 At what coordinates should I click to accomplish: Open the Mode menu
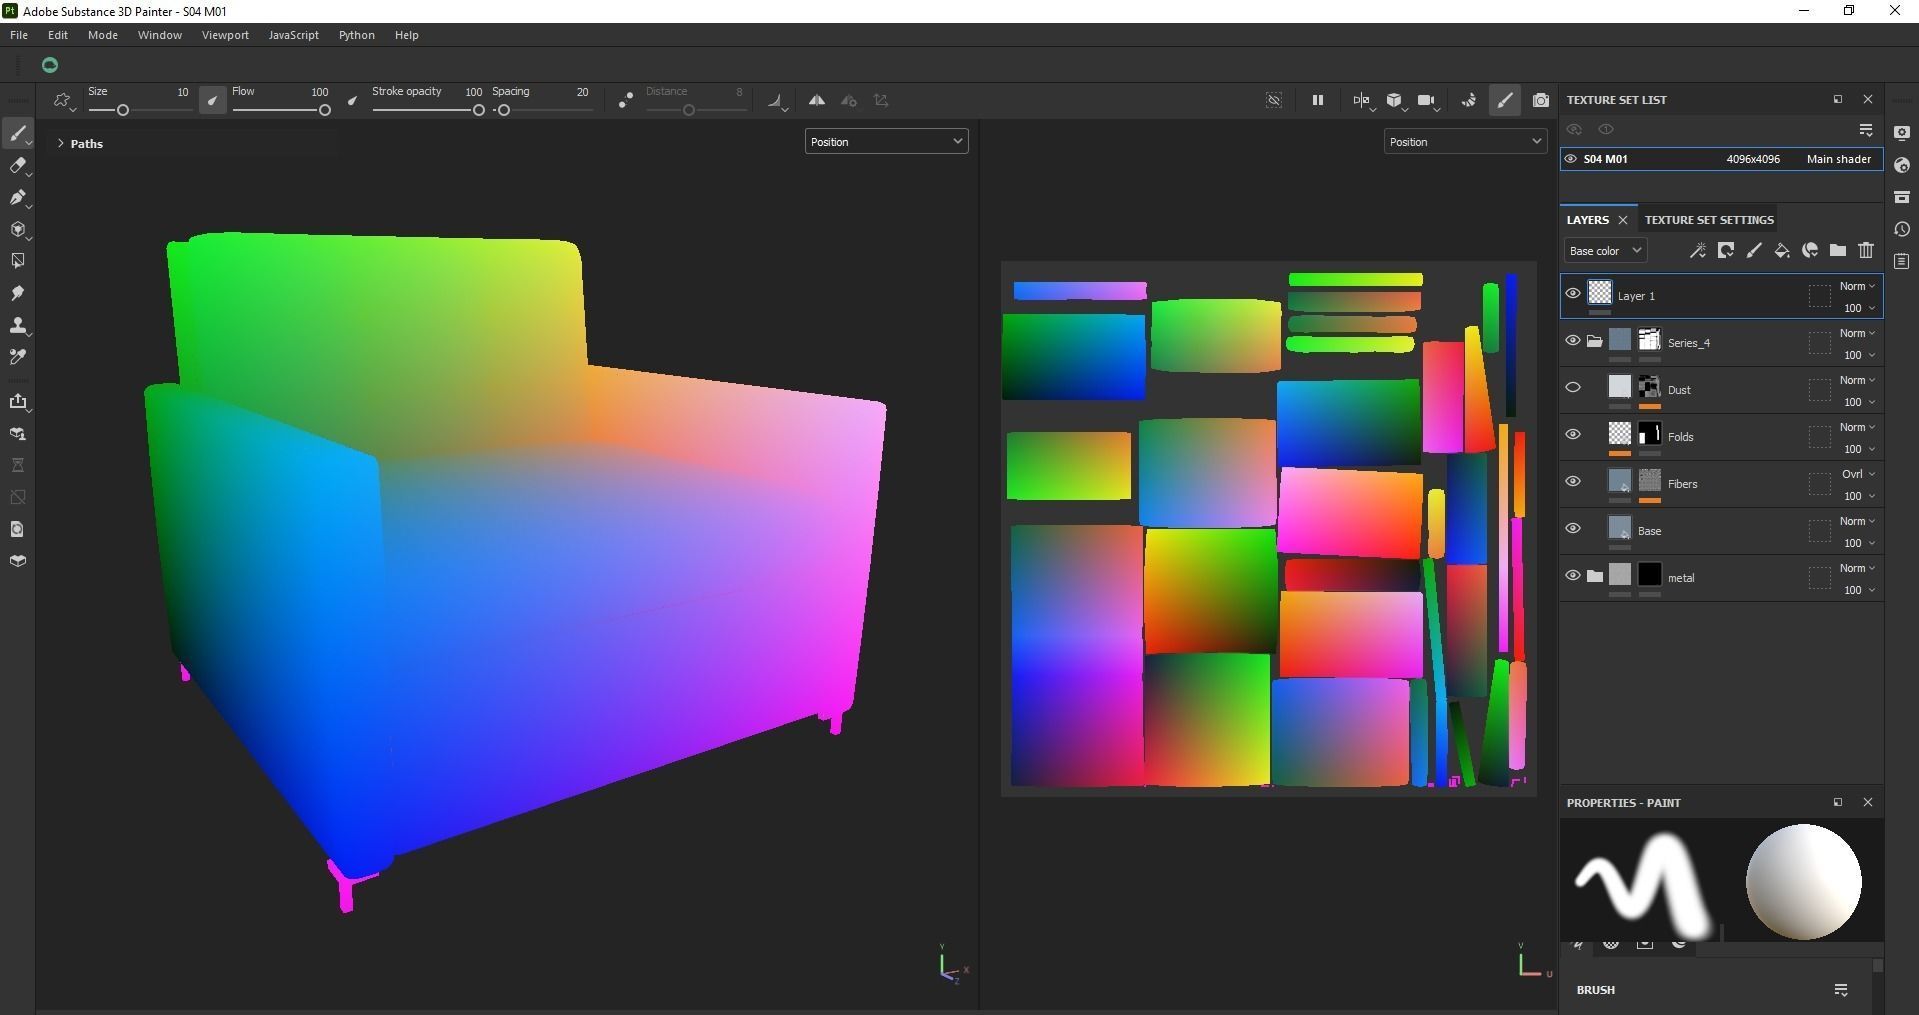coord(103,35)
